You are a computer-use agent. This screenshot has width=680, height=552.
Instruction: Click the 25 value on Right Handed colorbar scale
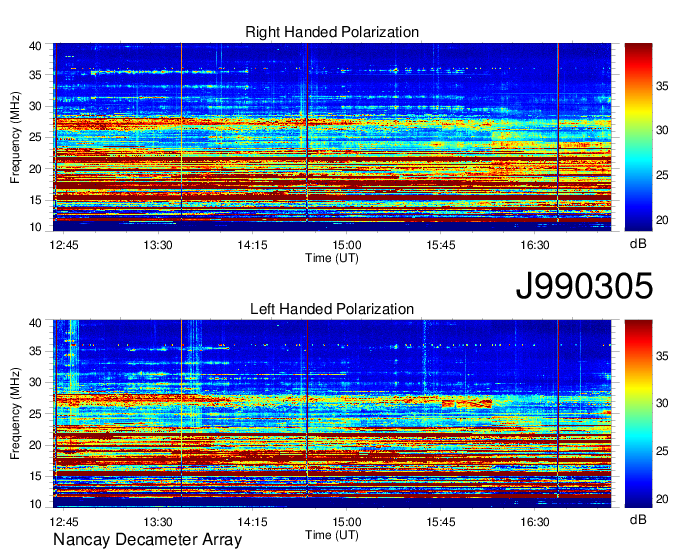(x=662, y=175)
